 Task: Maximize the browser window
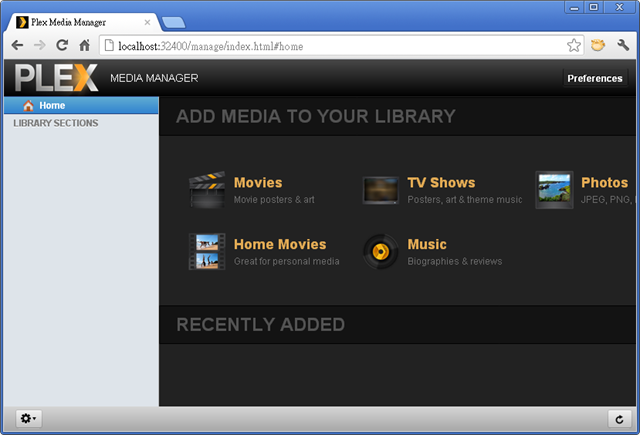tap(594, 7)
